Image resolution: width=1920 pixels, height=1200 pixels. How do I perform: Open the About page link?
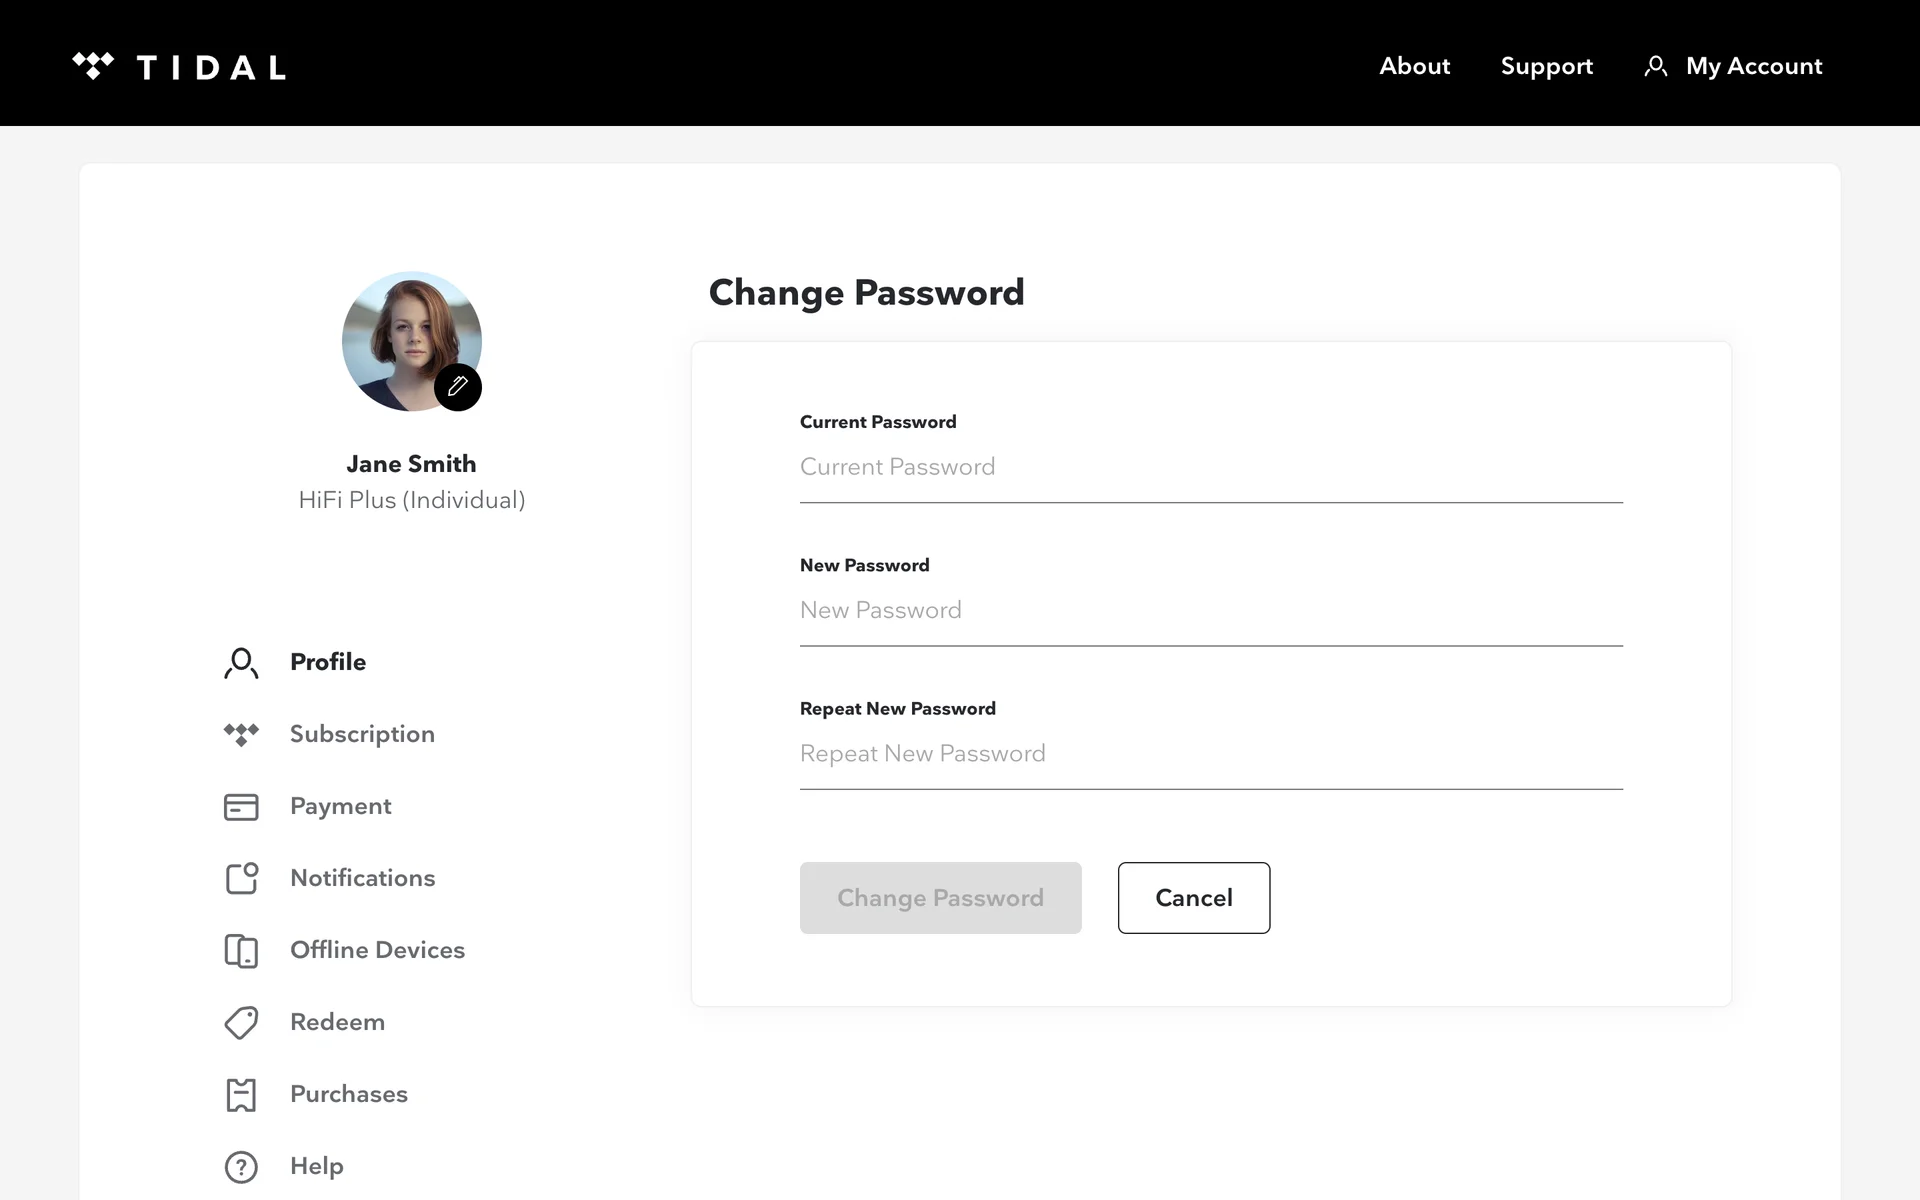pos(1414,66)
